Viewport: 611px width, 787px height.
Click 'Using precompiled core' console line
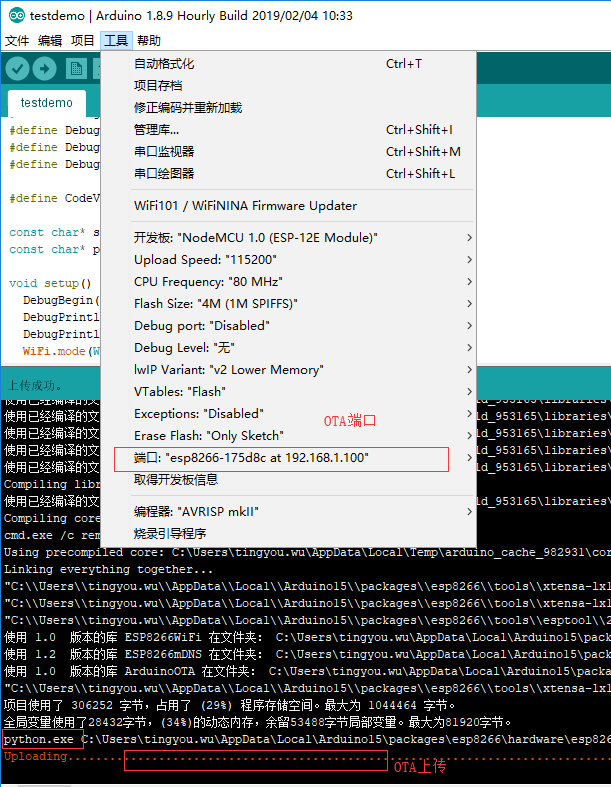(307, 552)
